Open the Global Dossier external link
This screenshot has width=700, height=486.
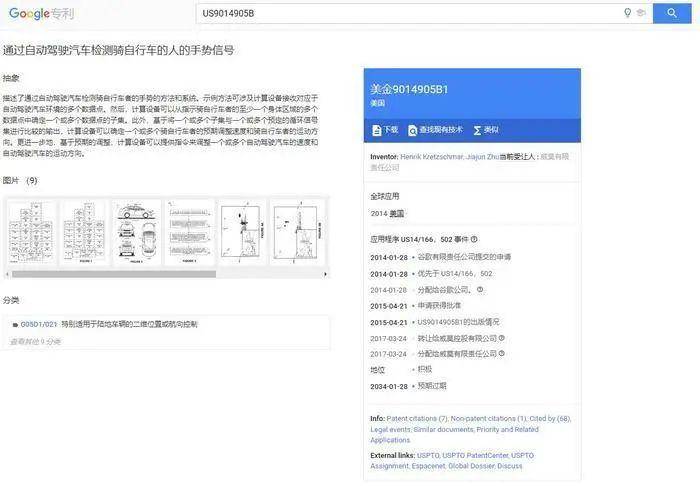click(471, 466)
